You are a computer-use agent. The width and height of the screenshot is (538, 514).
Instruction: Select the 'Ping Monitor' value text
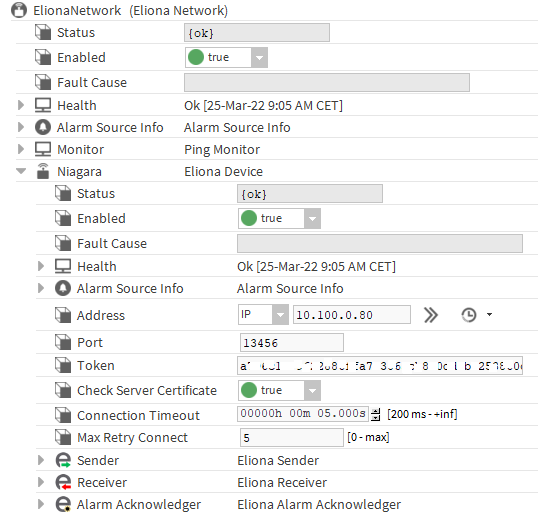coord(222,150)
